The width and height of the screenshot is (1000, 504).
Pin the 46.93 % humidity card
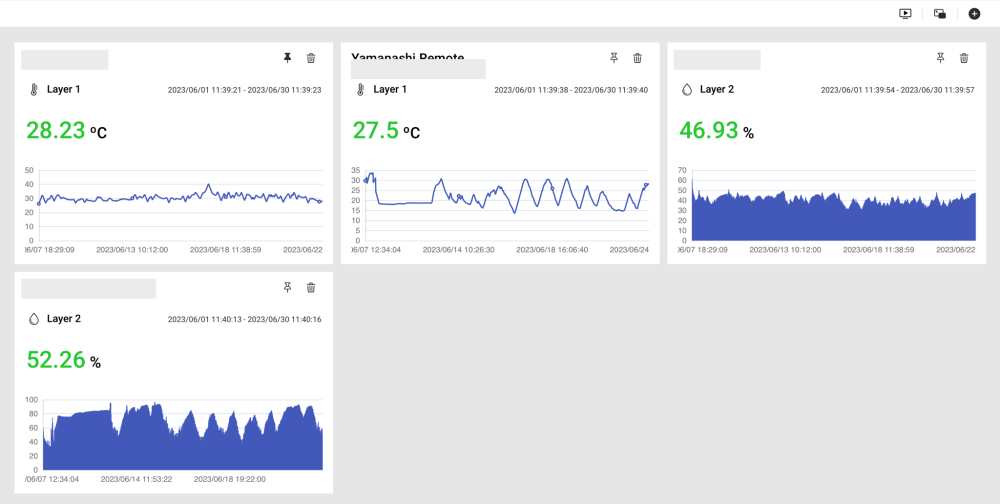[940, 58]
